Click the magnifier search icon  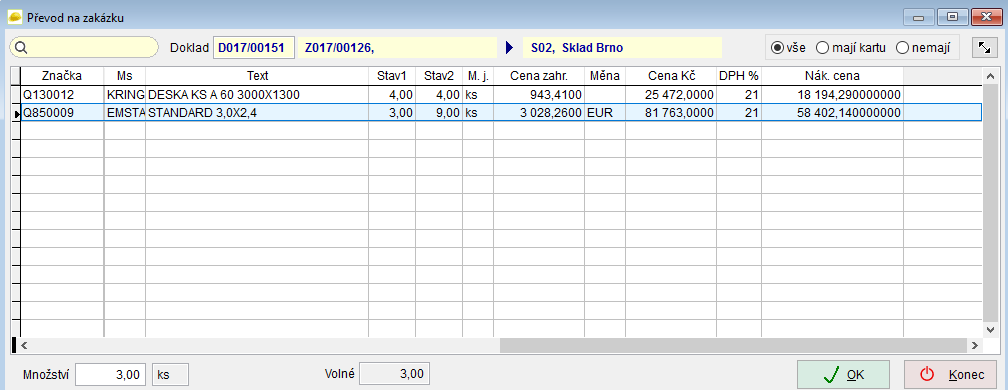(20, 48)
